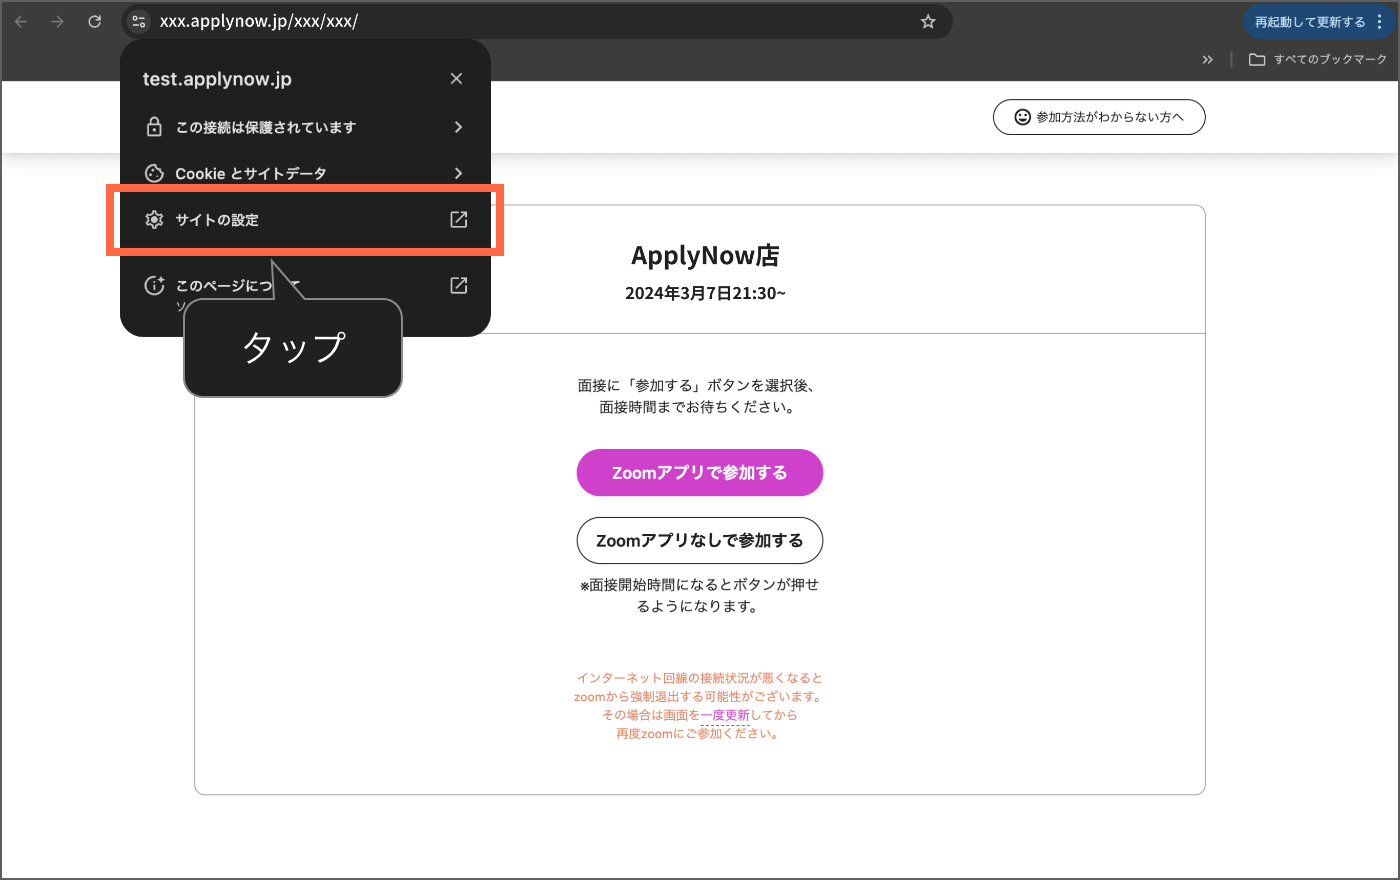Open この接続は保護されています entry
Viewport: 1400px width, 880px height.
click(305, 127)
